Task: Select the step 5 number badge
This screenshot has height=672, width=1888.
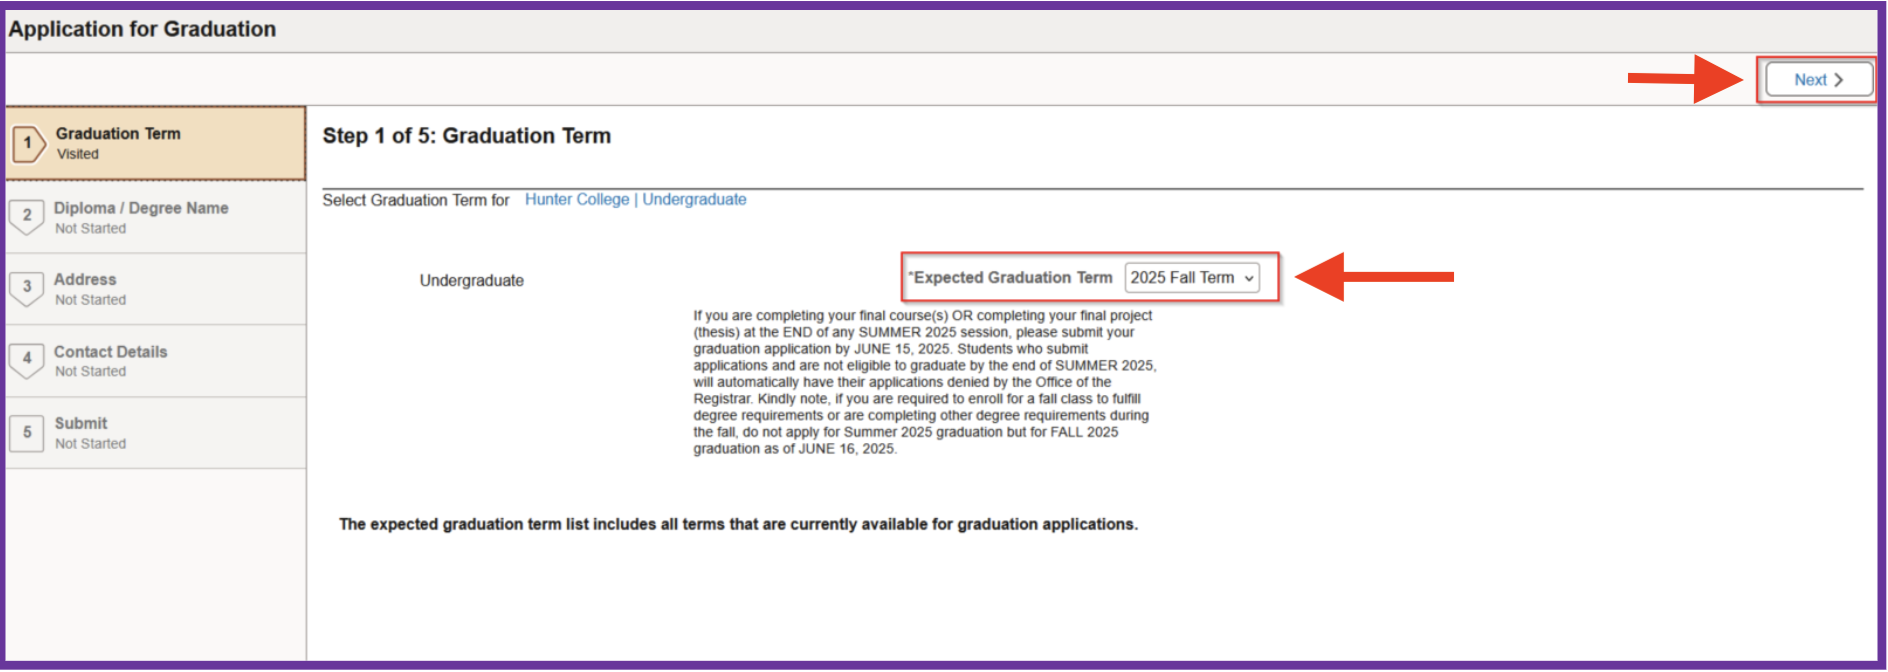Action: pyautogui.click(x=27, y=432)
